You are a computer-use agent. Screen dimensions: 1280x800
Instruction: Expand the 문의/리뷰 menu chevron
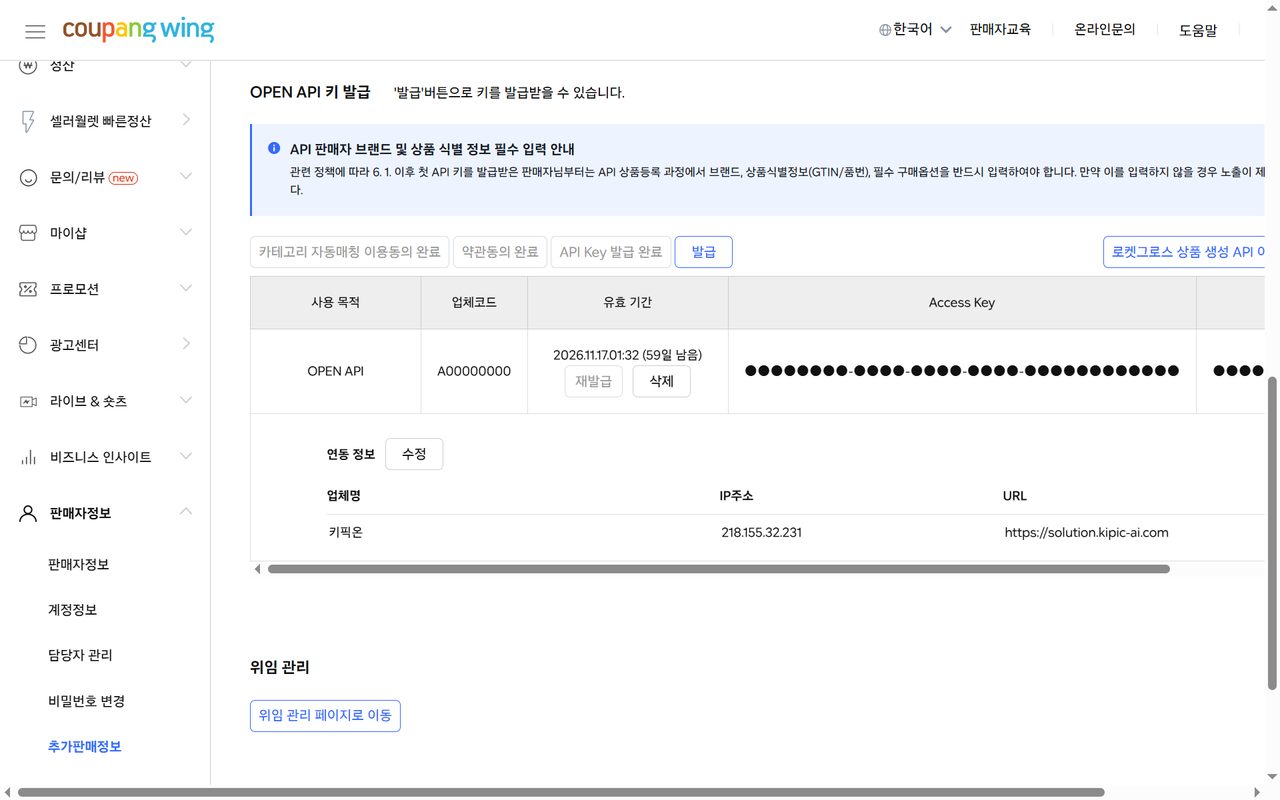186,176
